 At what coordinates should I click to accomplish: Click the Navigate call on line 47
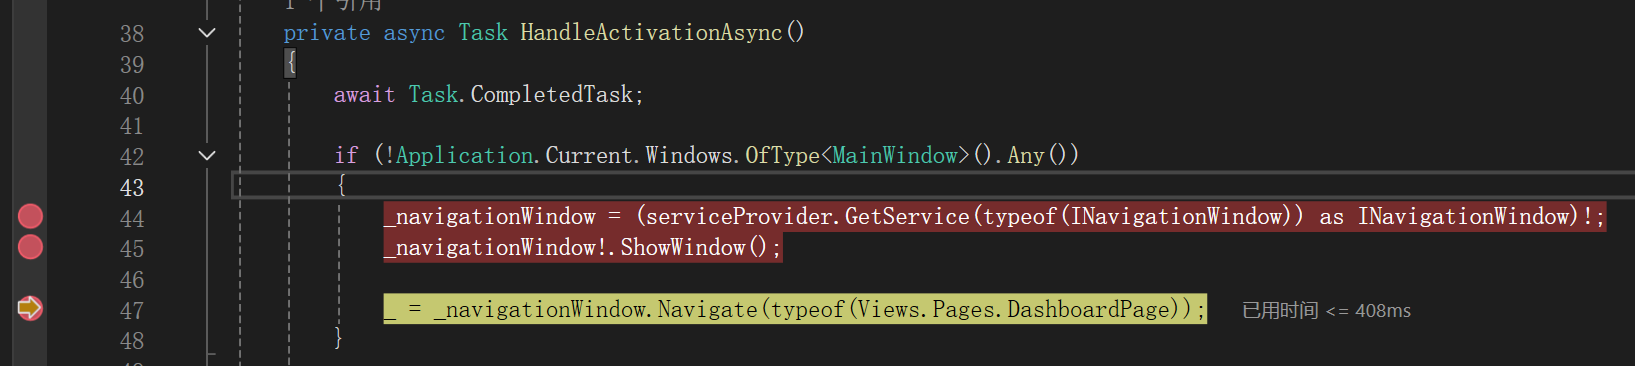click(708, 310)
